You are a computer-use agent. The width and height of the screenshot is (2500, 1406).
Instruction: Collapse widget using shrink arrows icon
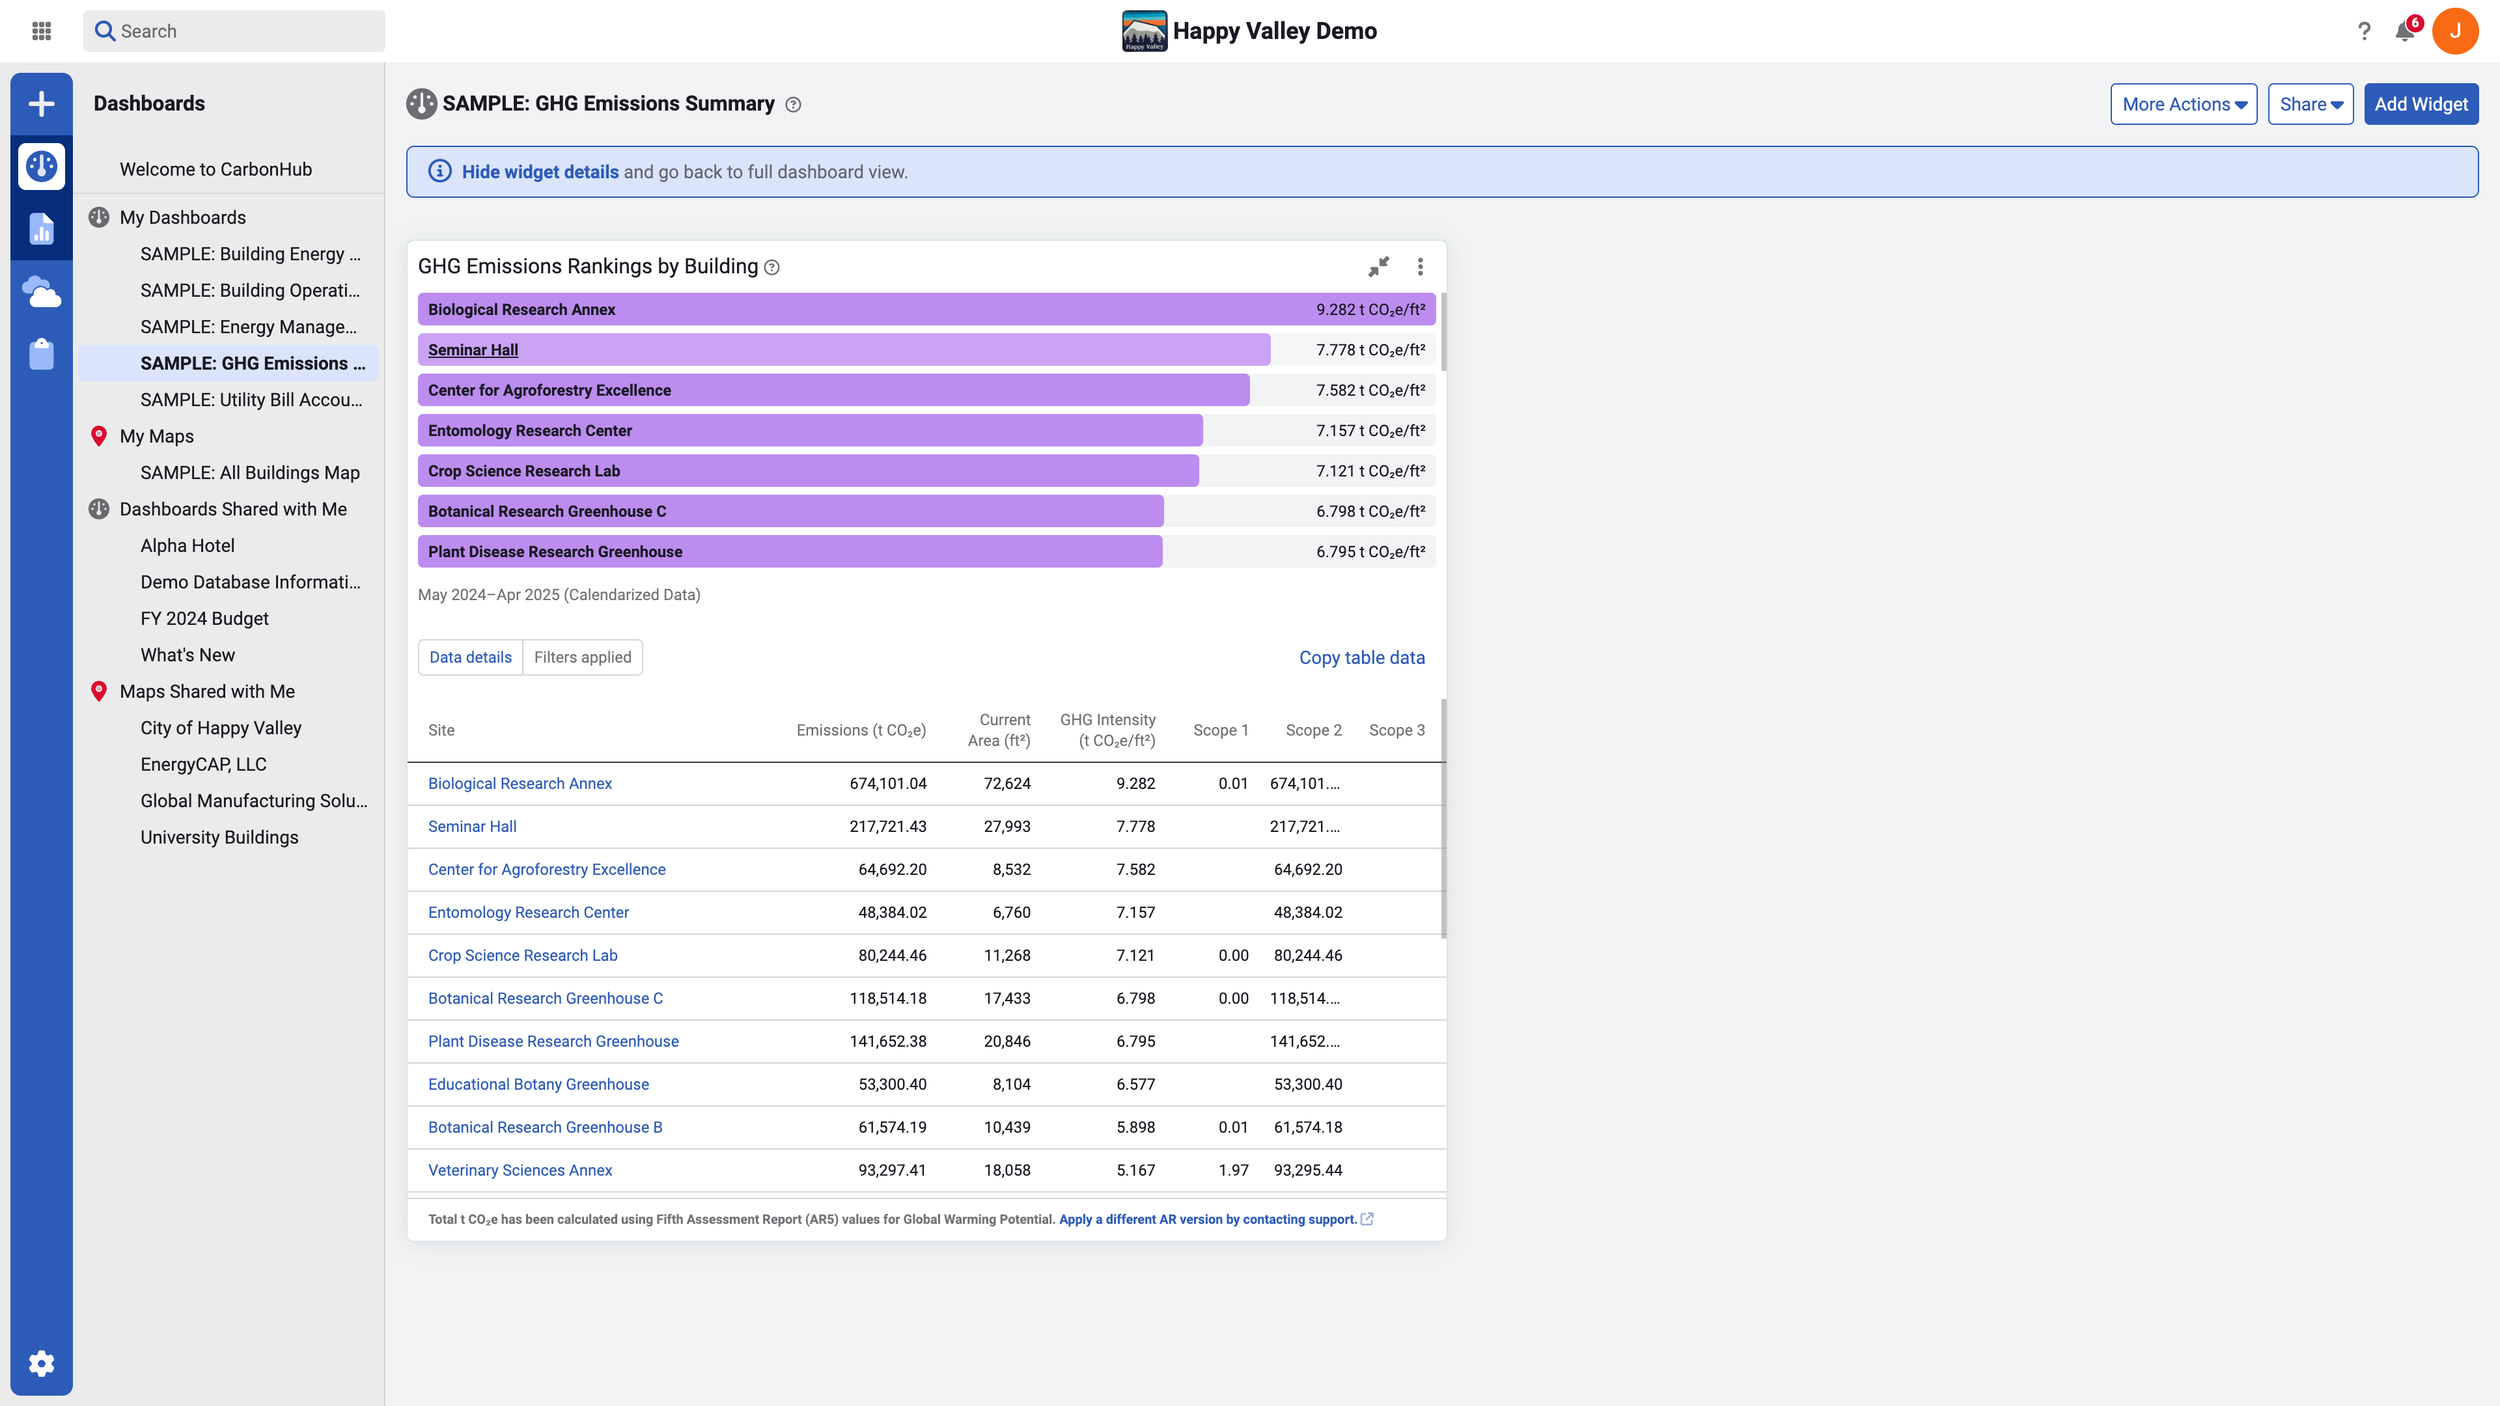[x=1378, y=267]
